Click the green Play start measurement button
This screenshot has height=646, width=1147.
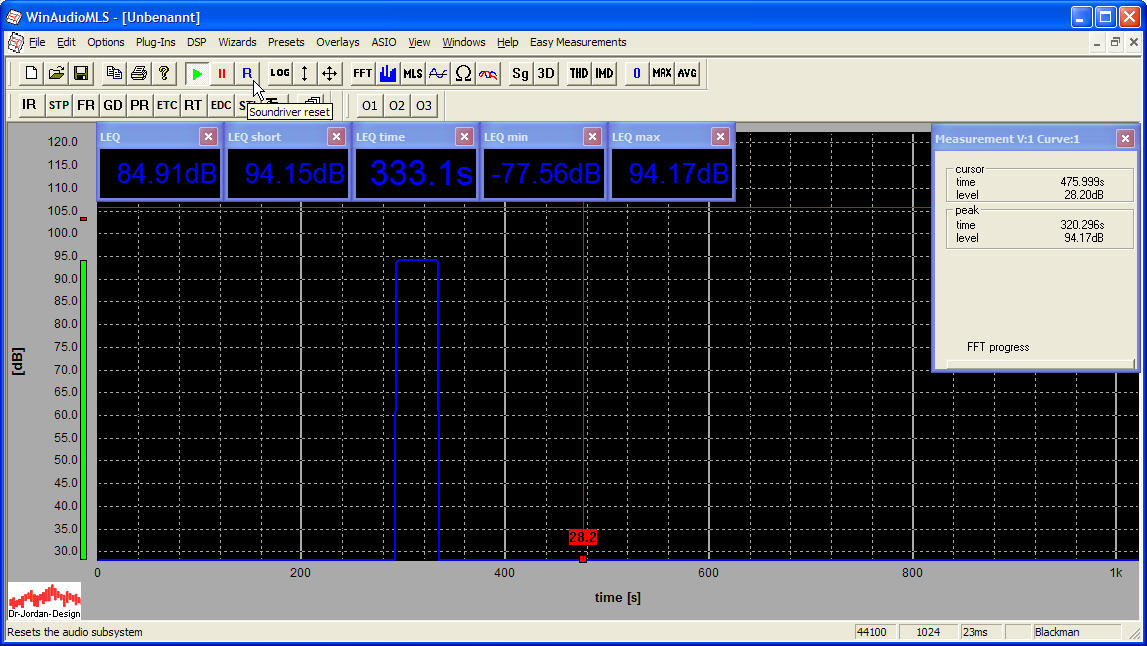(x=197, y=73)
